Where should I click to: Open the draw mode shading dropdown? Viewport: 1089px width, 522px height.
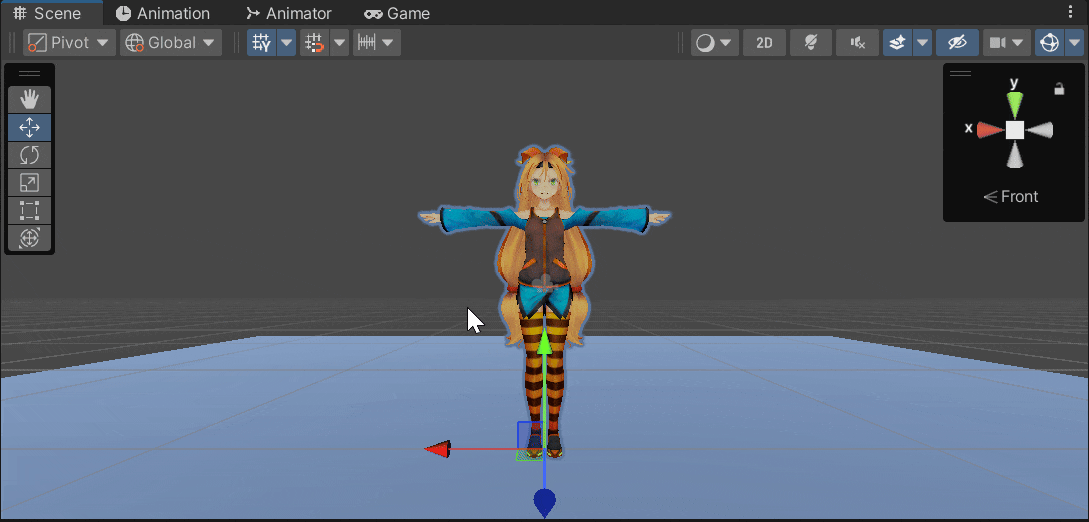click(x=714, y=42)
